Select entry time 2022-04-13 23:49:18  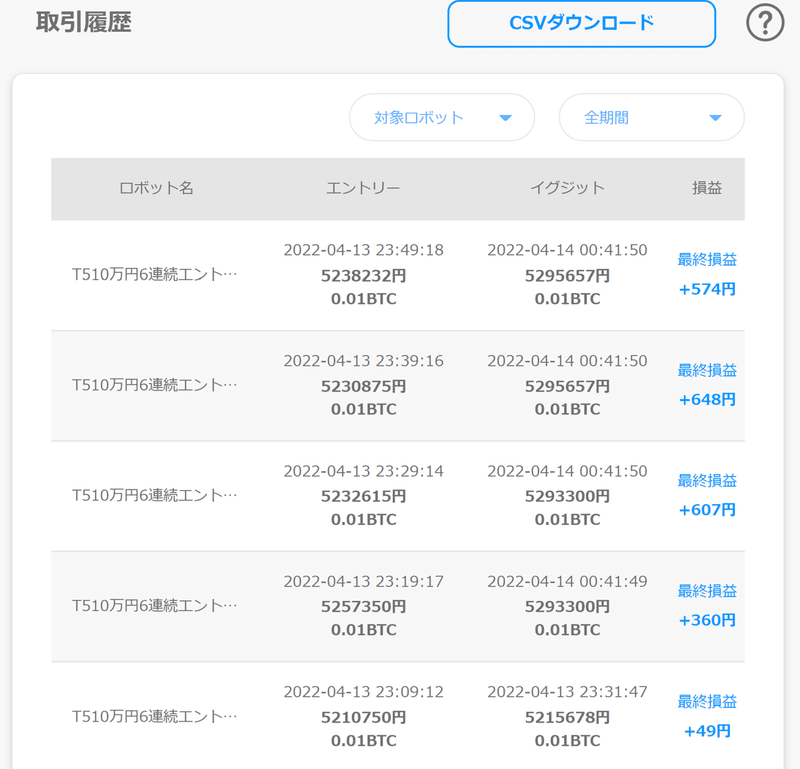(x=363, y=250)
